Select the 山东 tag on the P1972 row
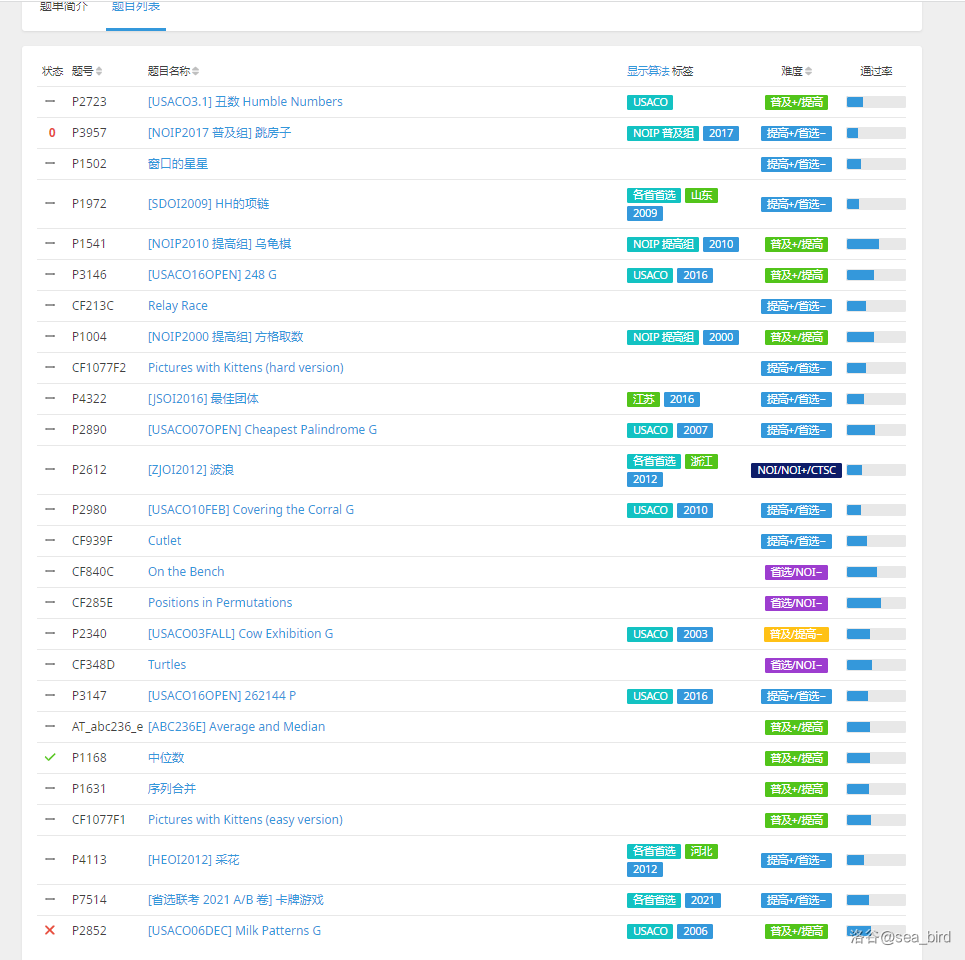 pyautogui.click(x=701, y=195)
